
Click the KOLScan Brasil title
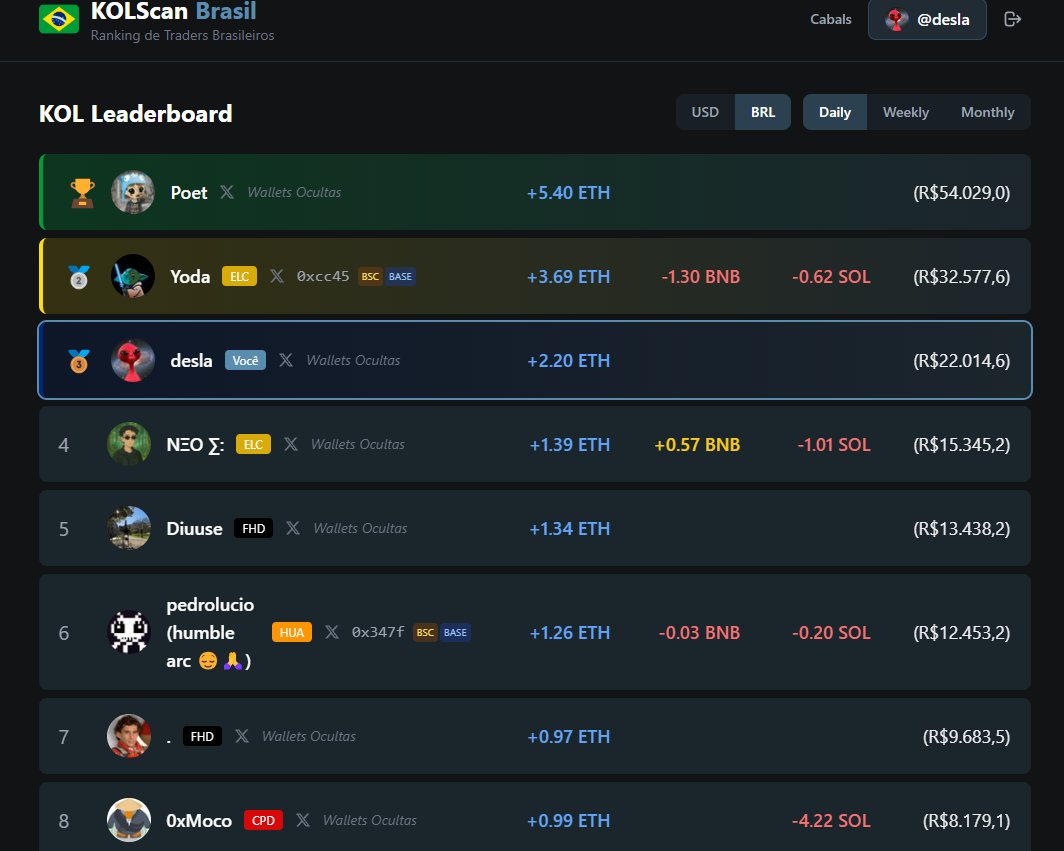coord(174,12)
